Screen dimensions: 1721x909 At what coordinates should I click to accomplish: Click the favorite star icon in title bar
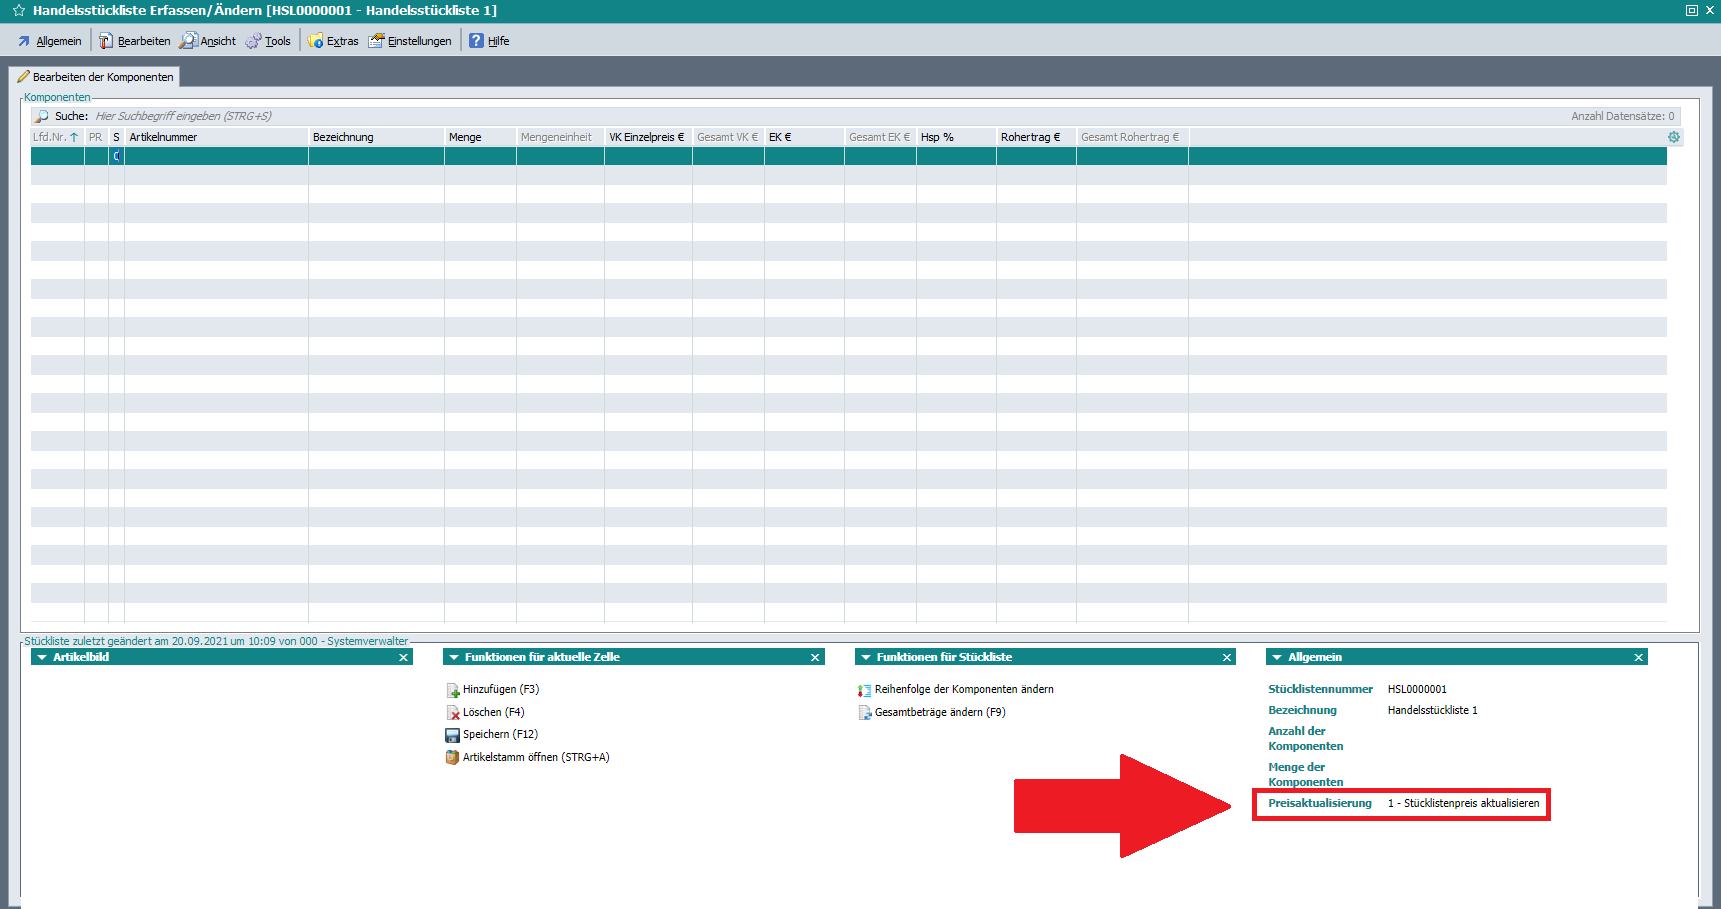coord(18,11)
